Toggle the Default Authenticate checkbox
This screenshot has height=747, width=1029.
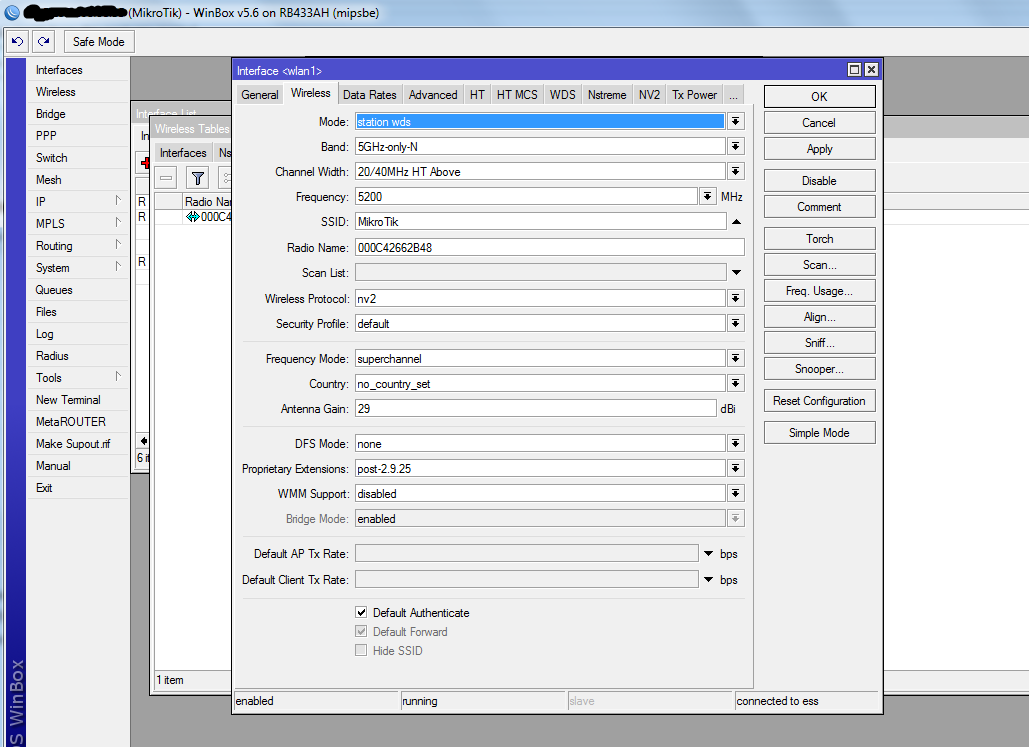coord(361,612)
